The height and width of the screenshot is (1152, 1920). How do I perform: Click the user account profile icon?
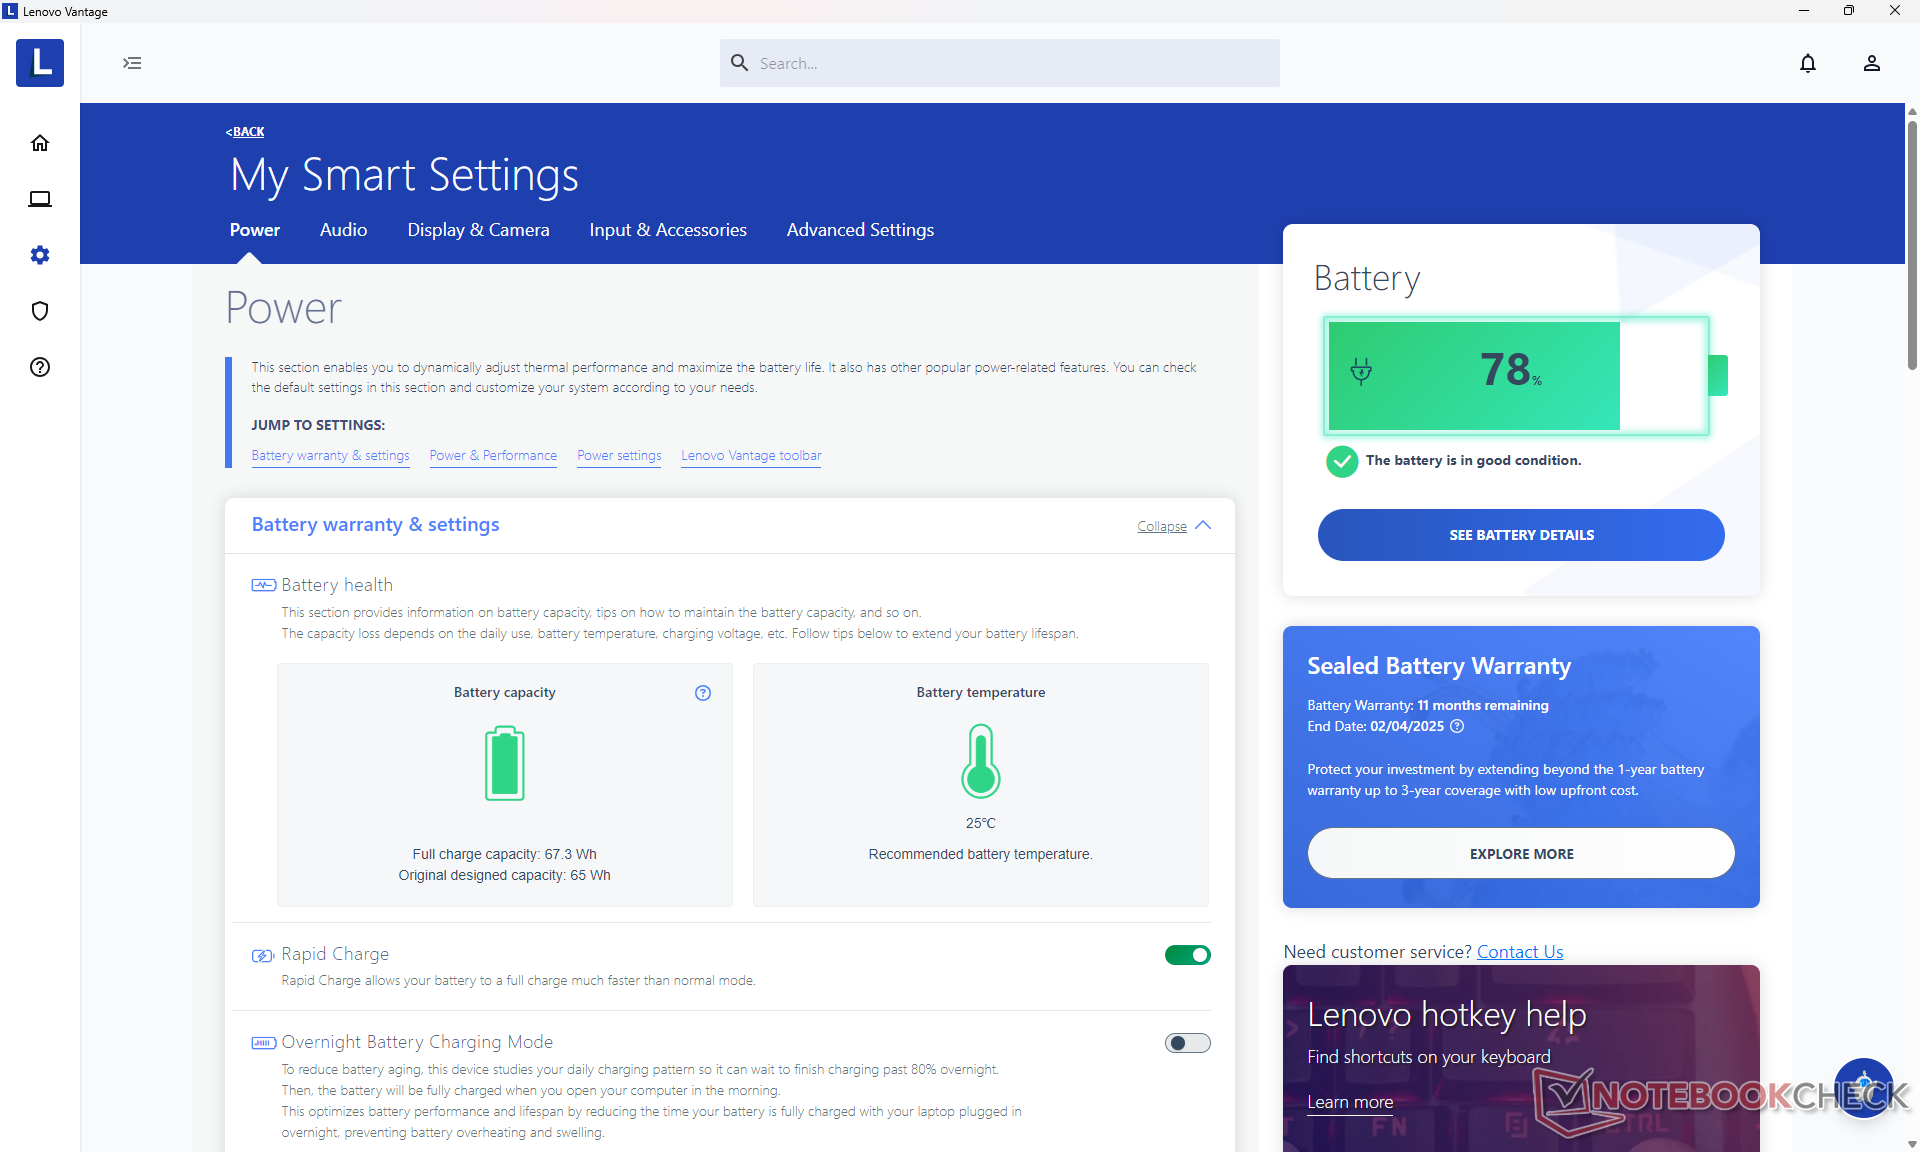pyautogui.click(x=1871, y=63)
